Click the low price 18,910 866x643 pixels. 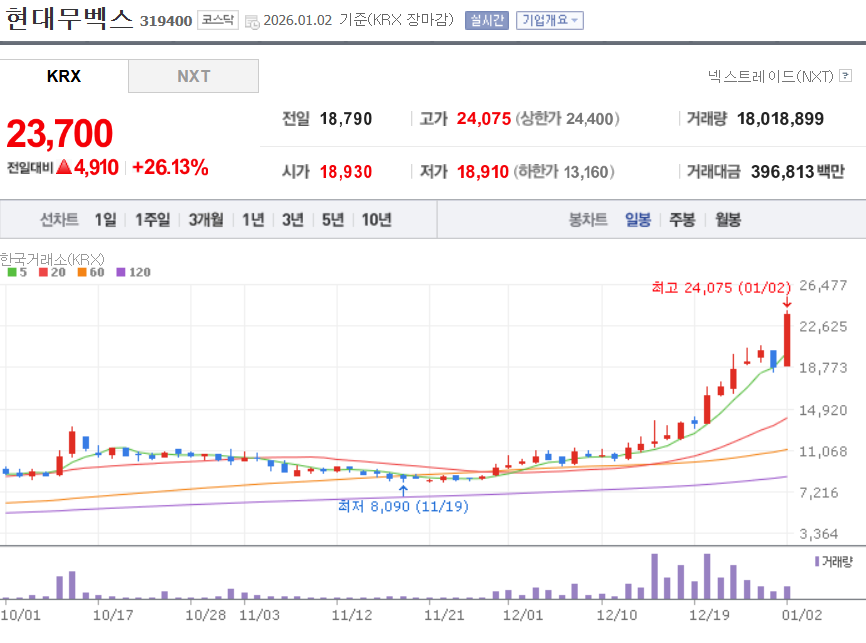coord(483,172)
